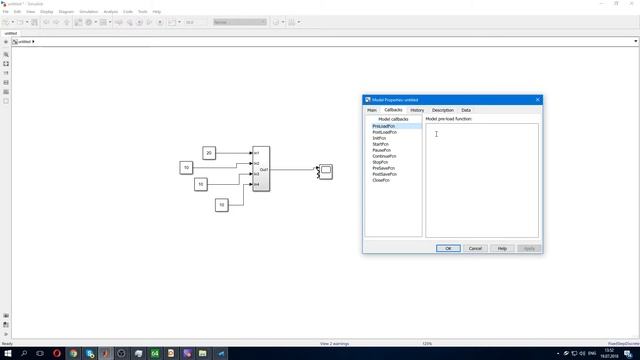Click the Zoom tool in left palette

coord(6,54)
